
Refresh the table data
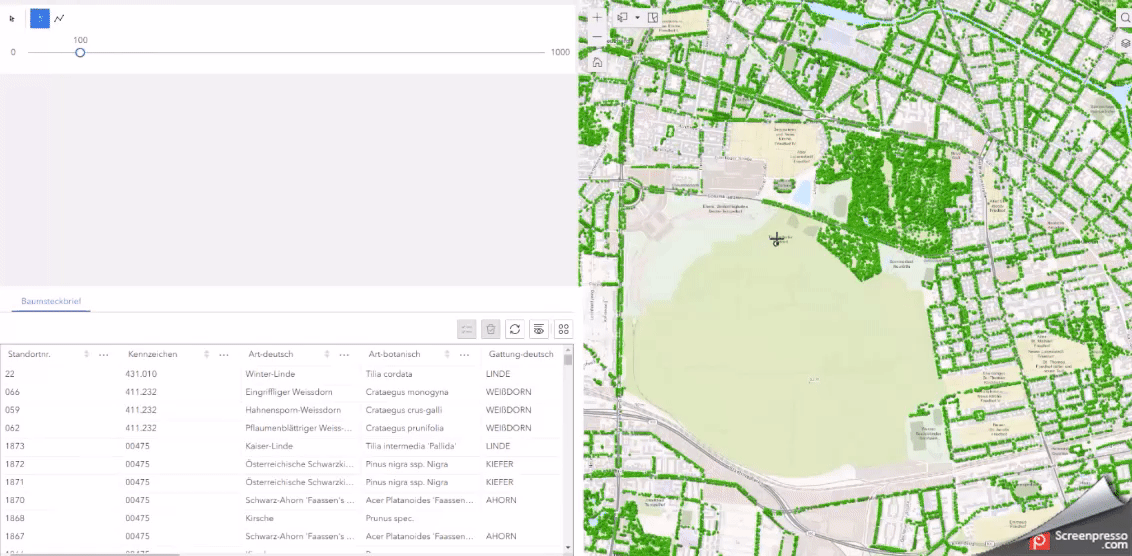coord(515,329)
